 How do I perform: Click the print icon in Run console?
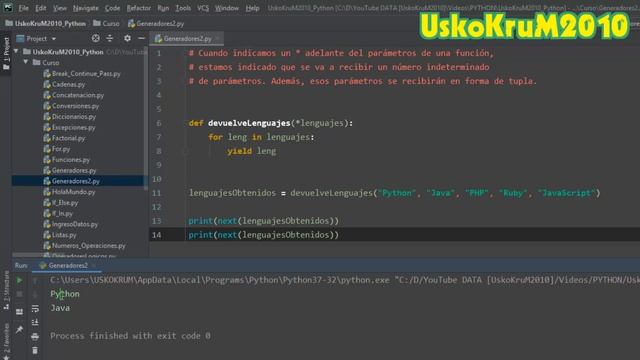(35, 337)
